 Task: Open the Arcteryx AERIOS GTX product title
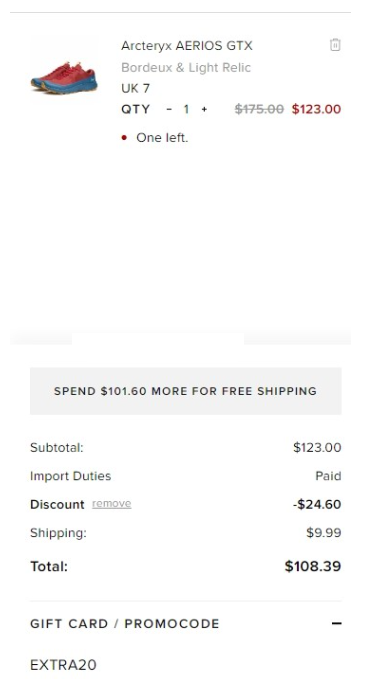(187, 45)
